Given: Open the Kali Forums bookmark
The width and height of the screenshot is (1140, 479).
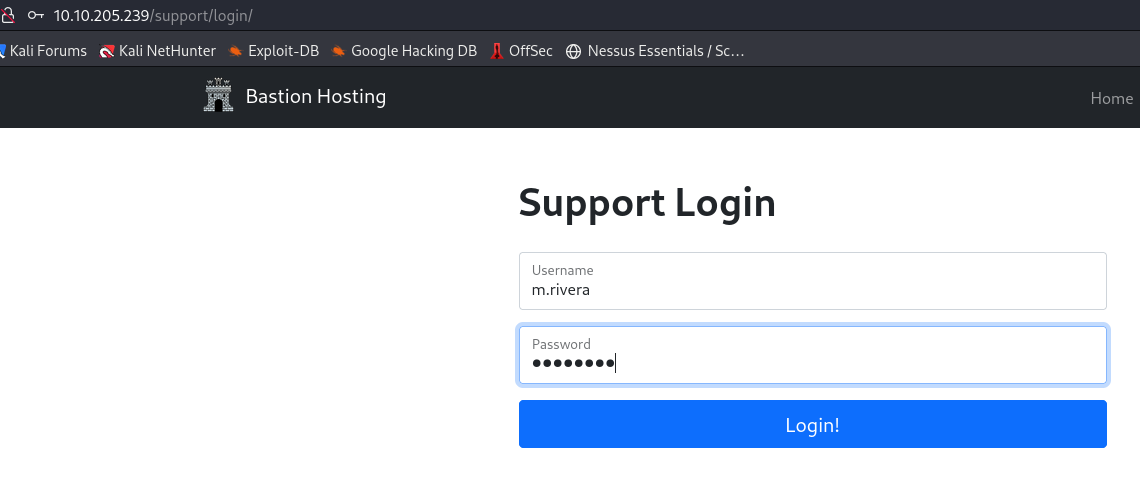Looking at the screenshot, I should pos(47,51).
